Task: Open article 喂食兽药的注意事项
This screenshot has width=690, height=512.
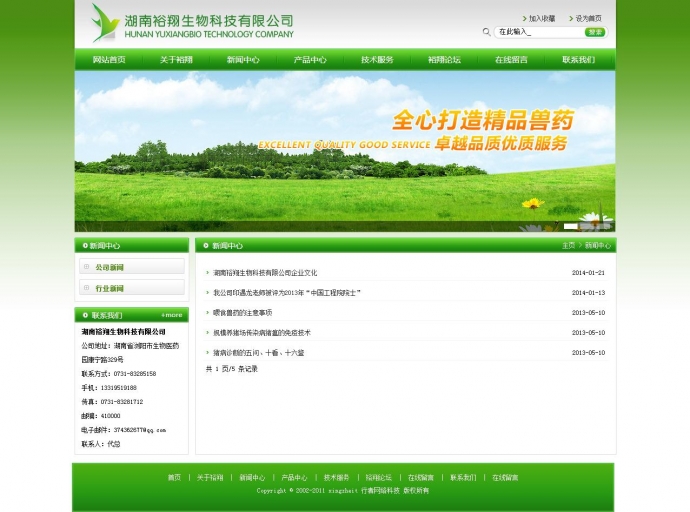Action: click(242, 312)
